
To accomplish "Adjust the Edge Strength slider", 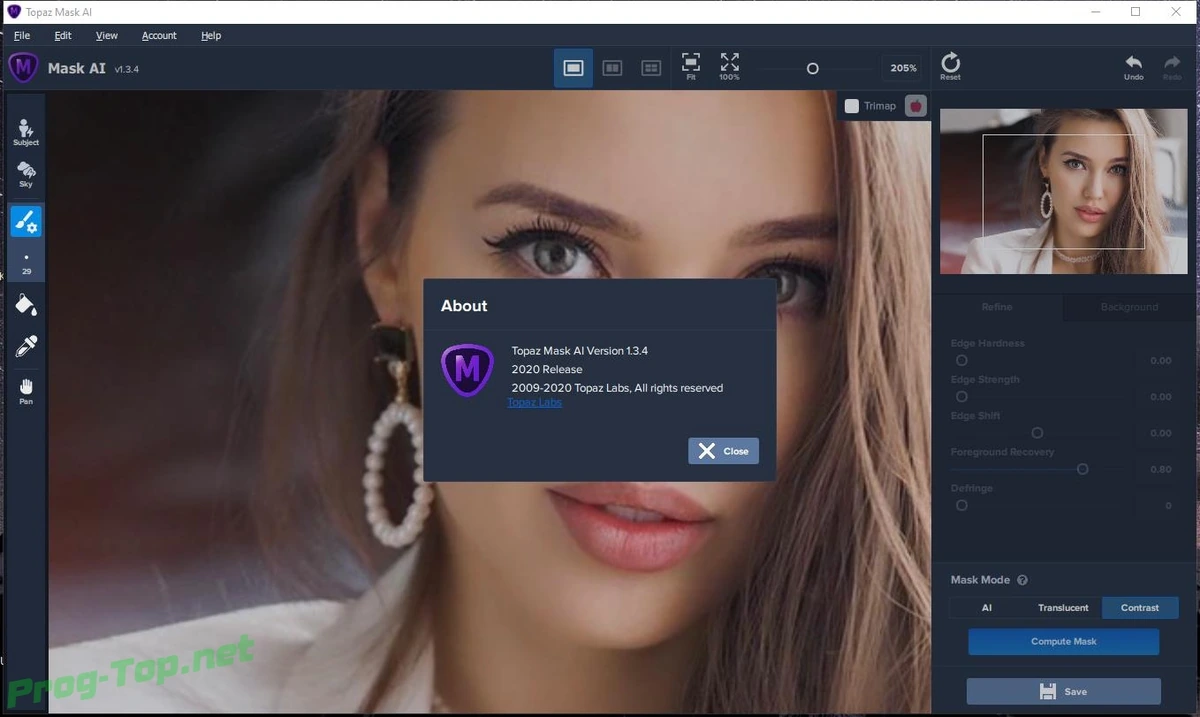I will coord(961,396).
